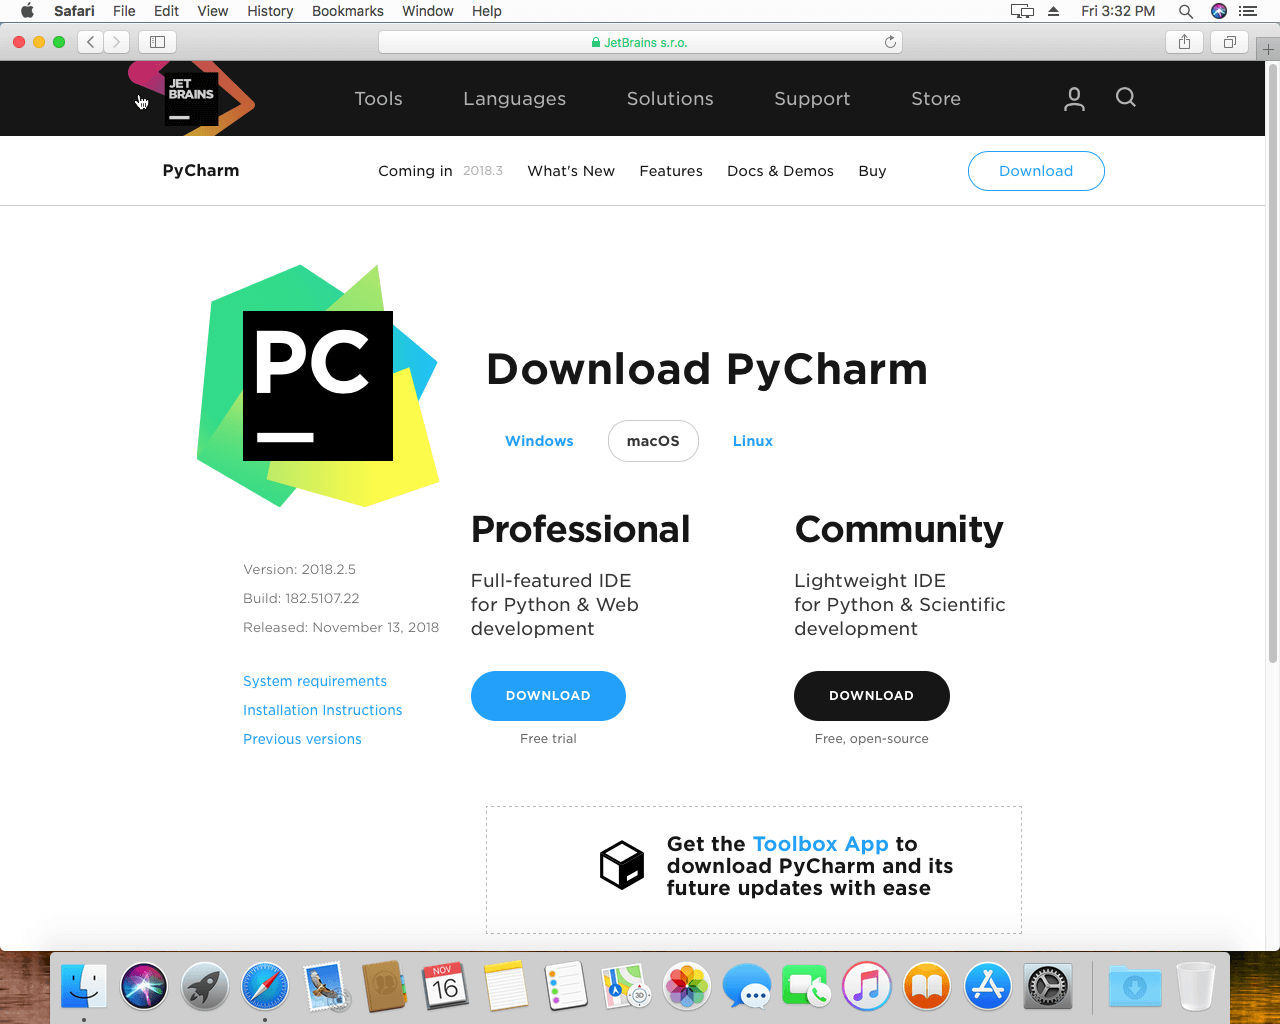The image size is (1280, 1024).
Task: Select the macOS platform tab
Action: click(x=653, y=441)
